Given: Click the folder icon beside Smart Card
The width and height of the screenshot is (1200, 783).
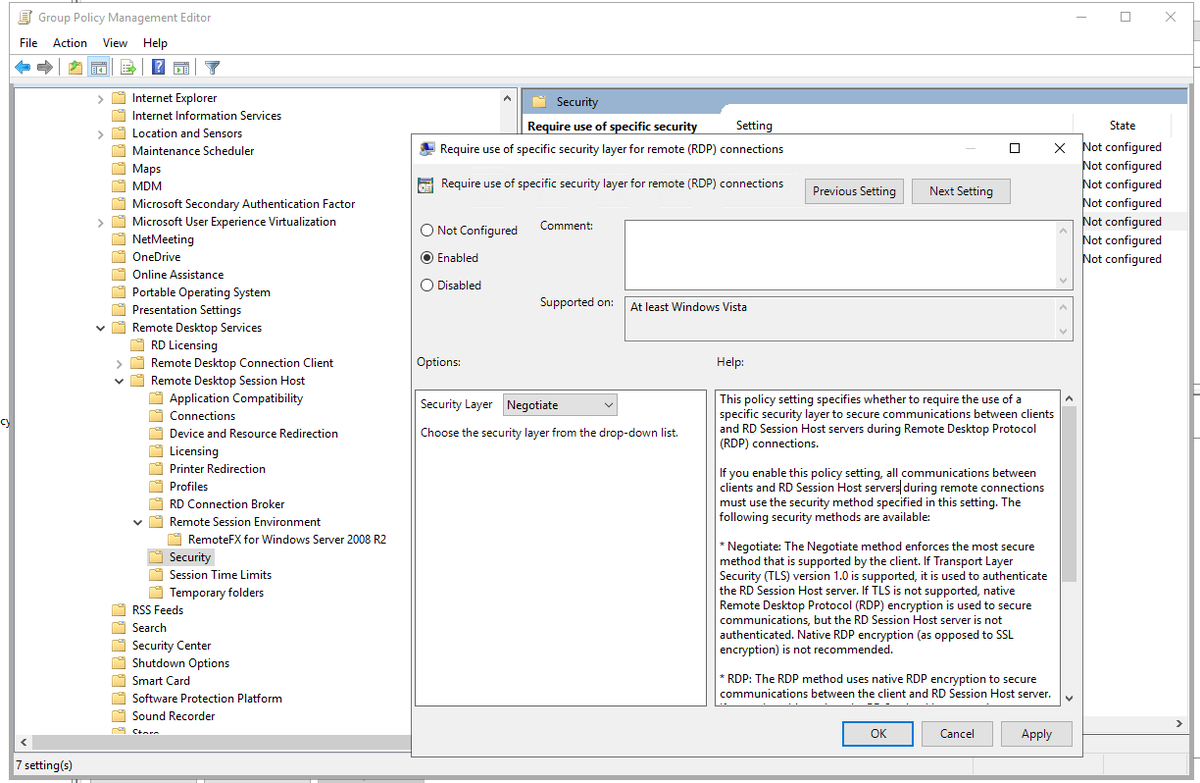Looking at the screenshot, I should click(119, 681).
